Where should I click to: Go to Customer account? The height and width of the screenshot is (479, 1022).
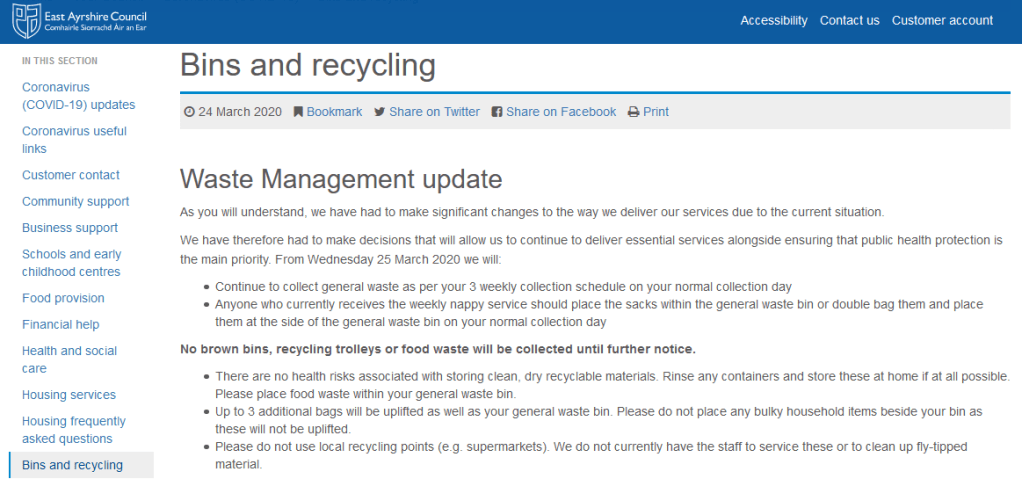click(x=942, y=20)
